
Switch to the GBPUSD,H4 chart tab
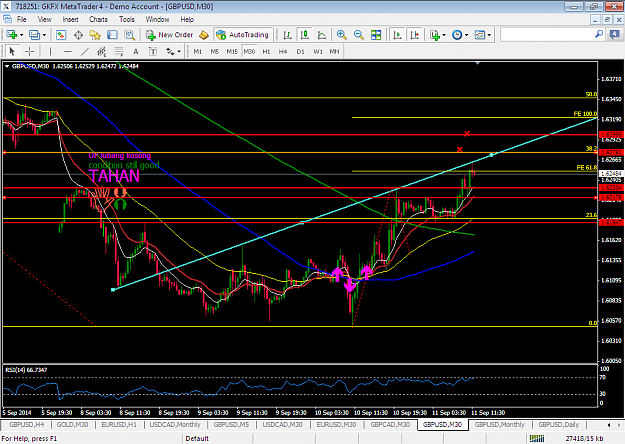click(x=26, y=425)
